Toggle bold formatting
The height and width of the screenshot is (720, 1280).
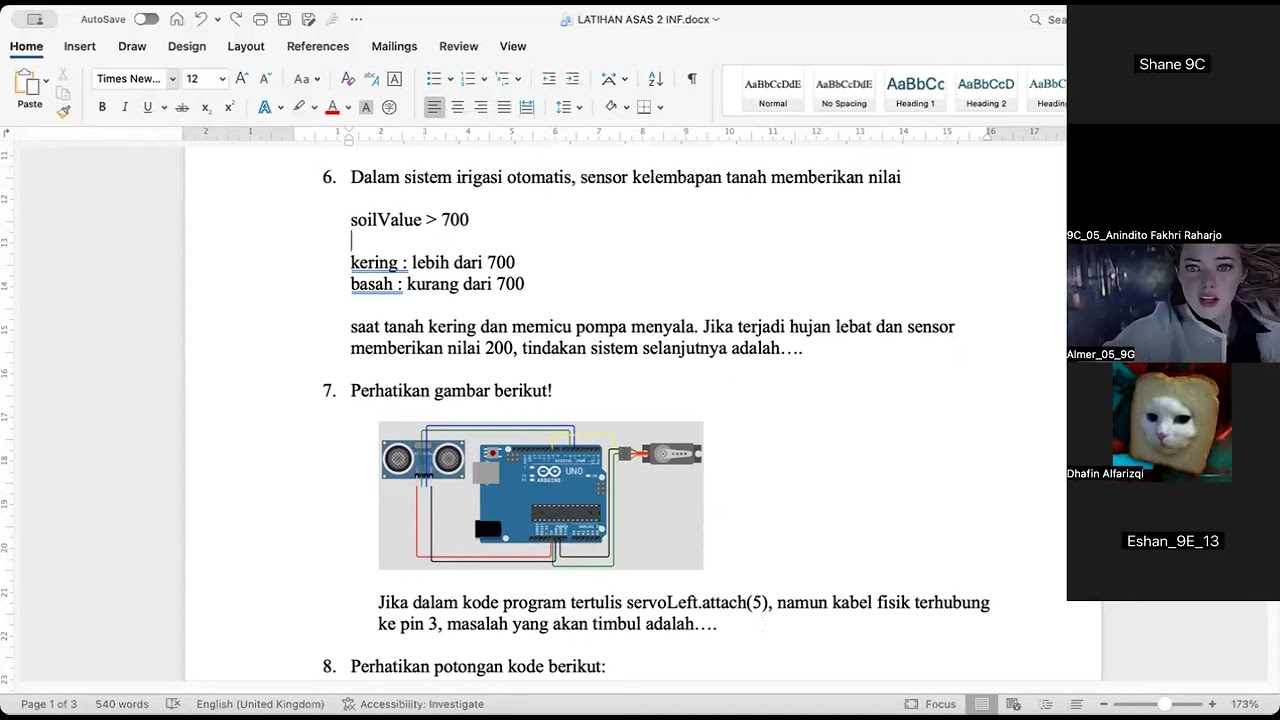coord(102,107)
